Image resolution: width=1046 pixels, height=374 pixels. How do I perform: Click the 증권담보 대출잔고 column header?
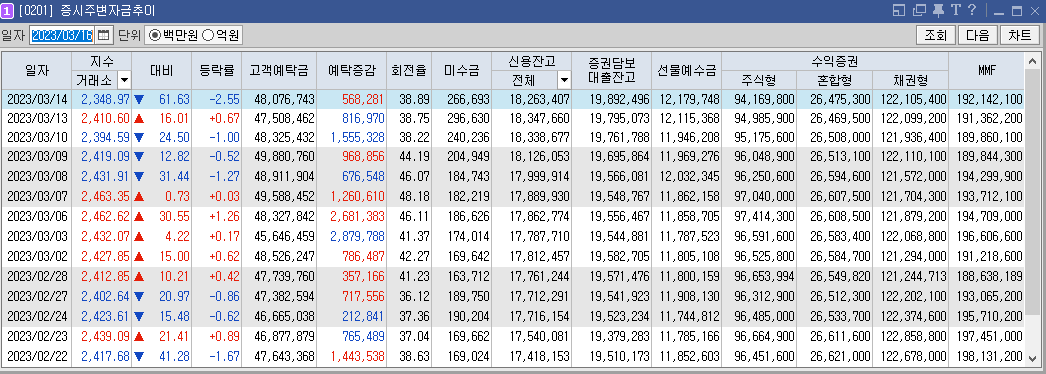tap(611, 71)
